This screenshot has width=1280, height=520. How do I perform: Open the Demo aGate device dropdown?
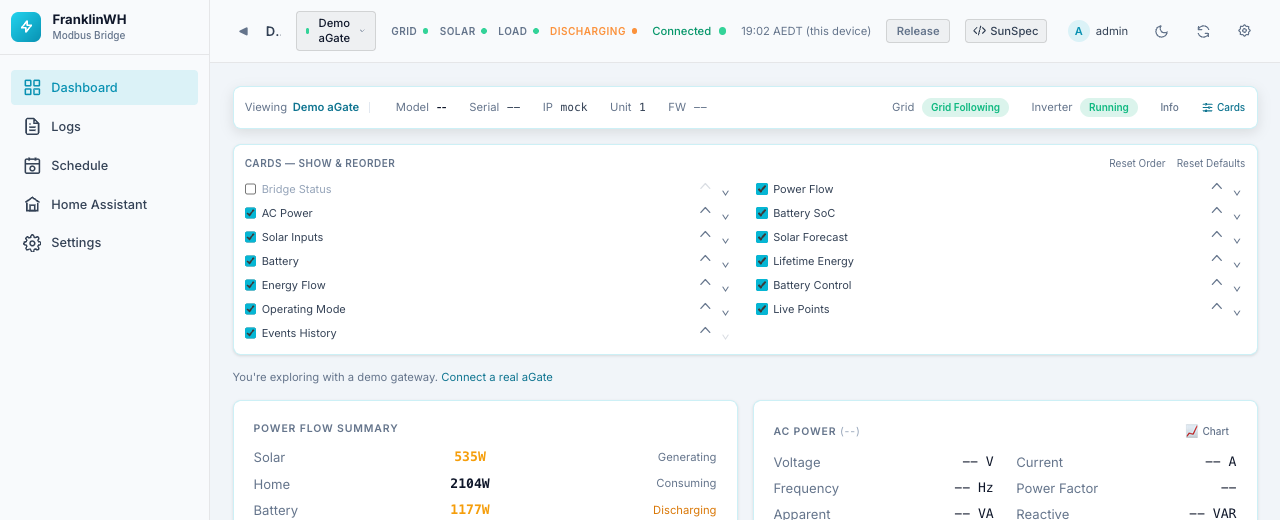pyautogui.click(x=336, y=31)
